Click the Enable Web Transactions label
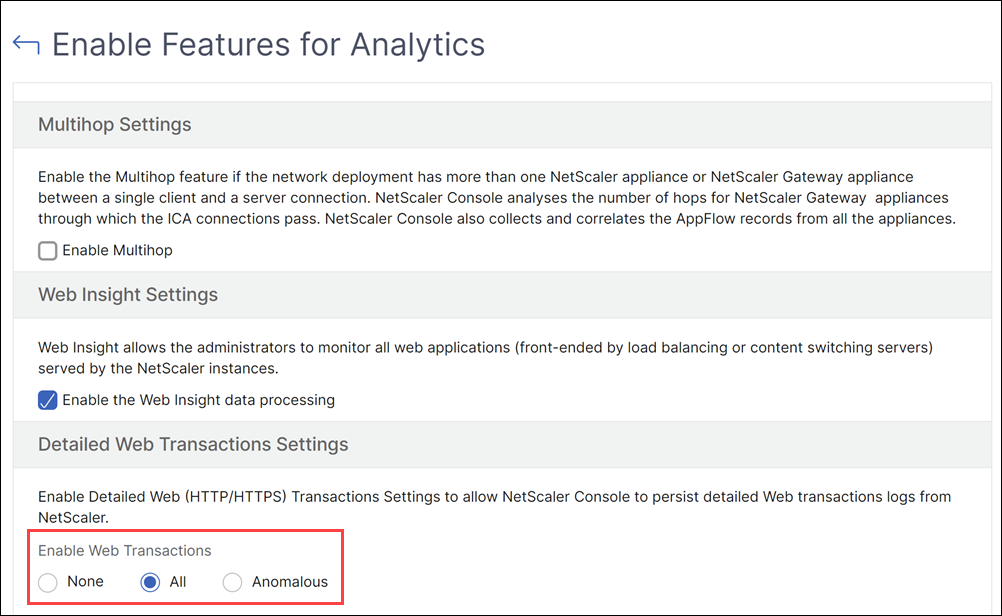1002x616 pixels. pos(125,551)
